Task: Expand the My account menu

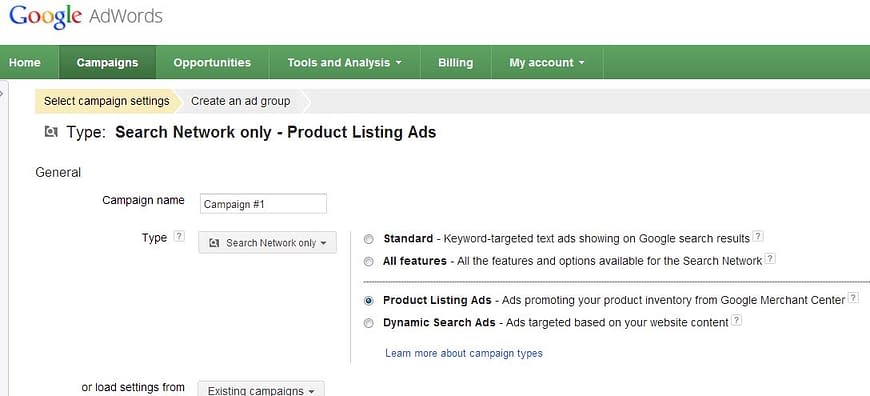Action: point(547,63)
